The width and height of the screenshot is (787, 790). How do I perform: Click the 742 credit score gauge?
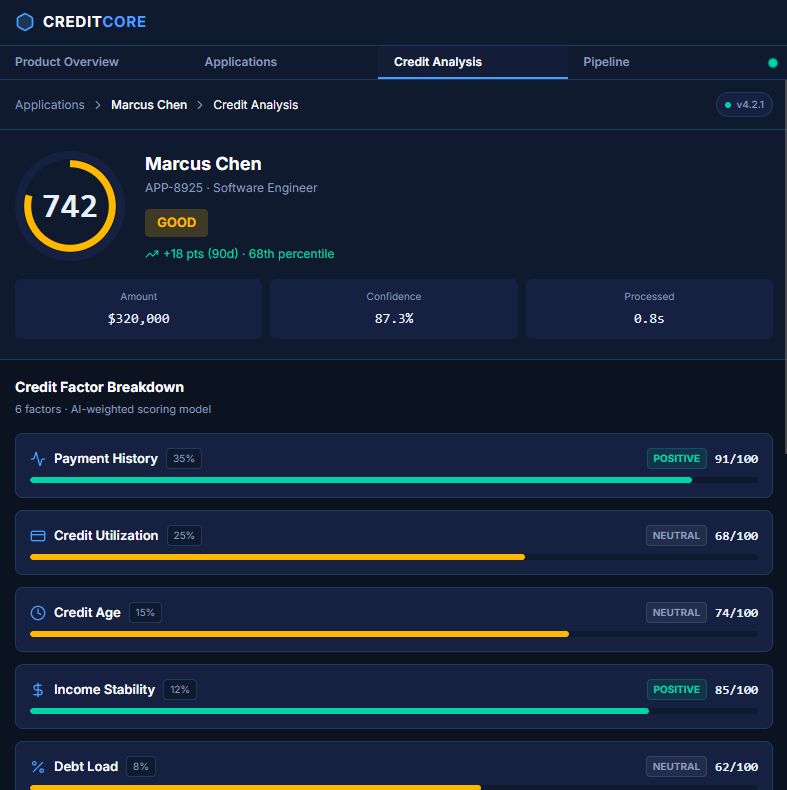[x=70, y=206]
